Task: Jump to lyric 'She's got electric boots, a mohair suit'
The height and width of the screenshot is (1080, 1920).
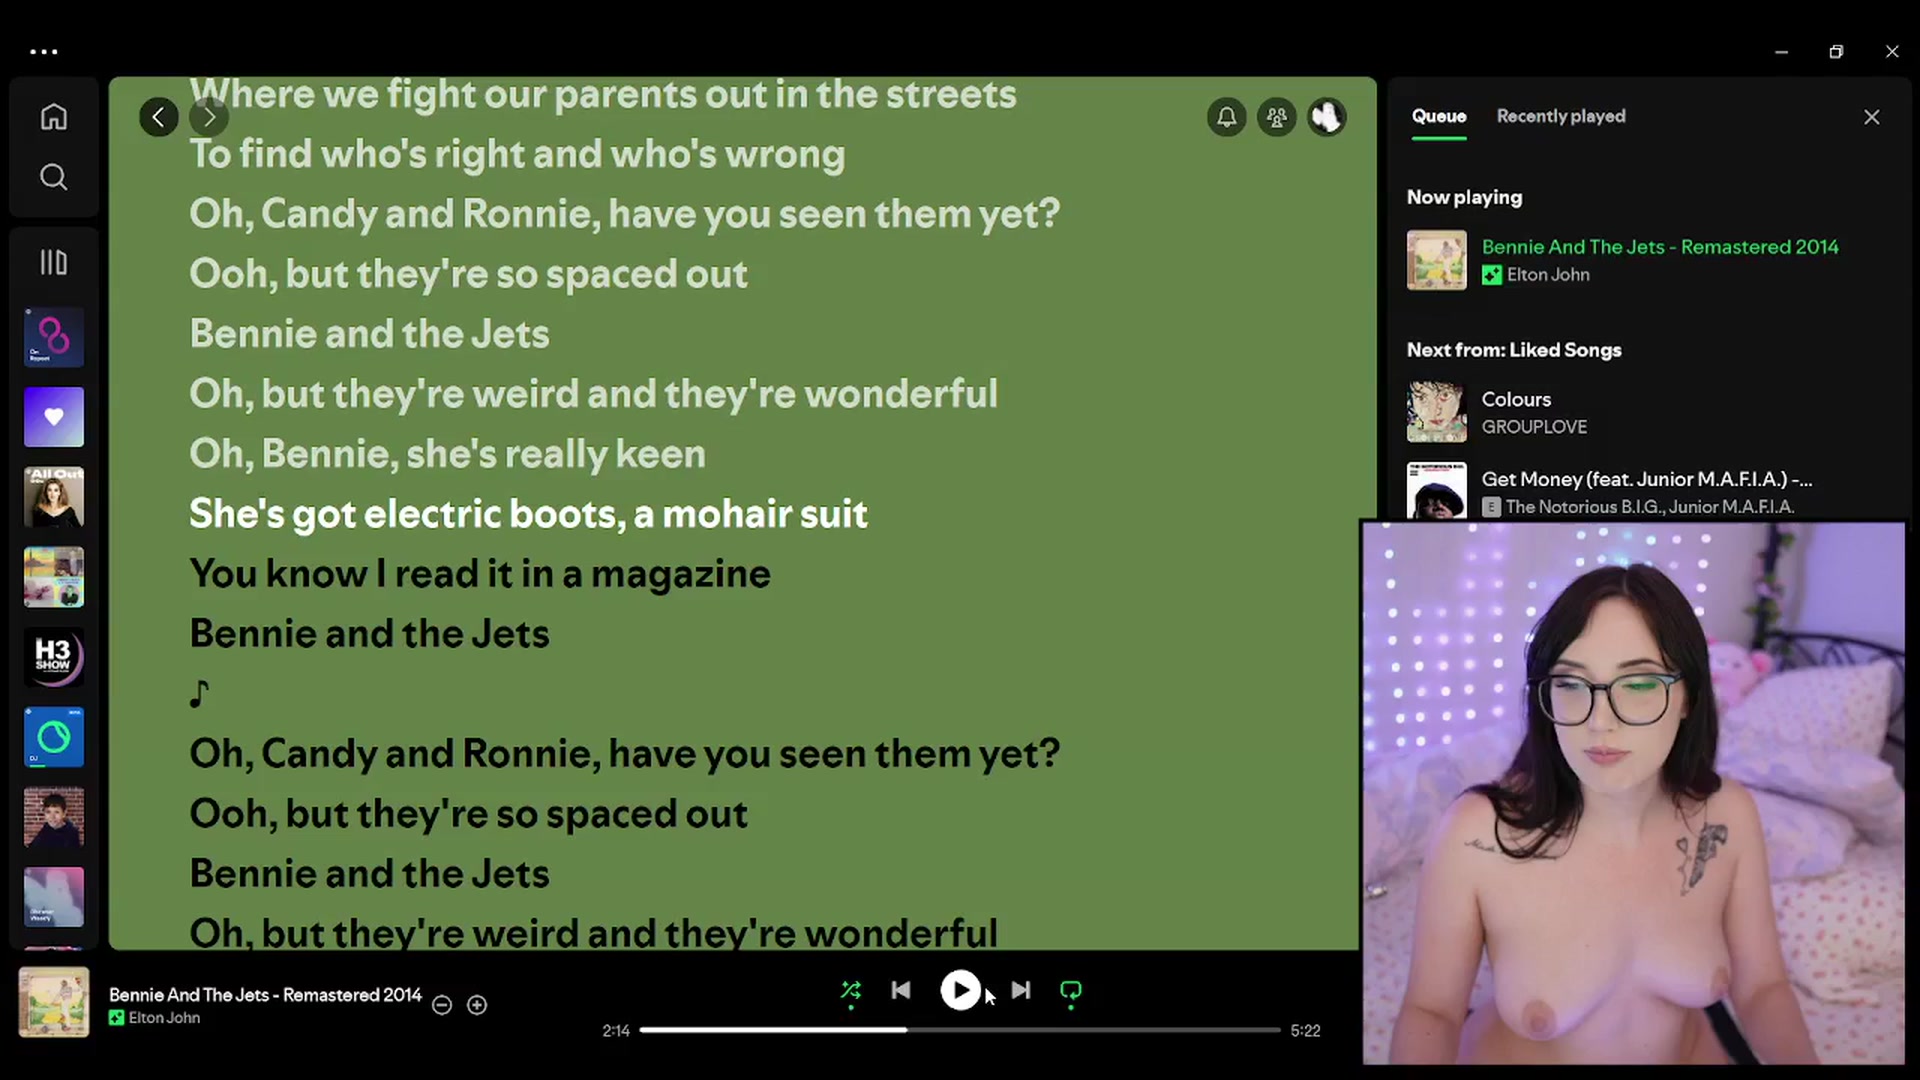Action: pyautogui.click(x=528, y=514)
